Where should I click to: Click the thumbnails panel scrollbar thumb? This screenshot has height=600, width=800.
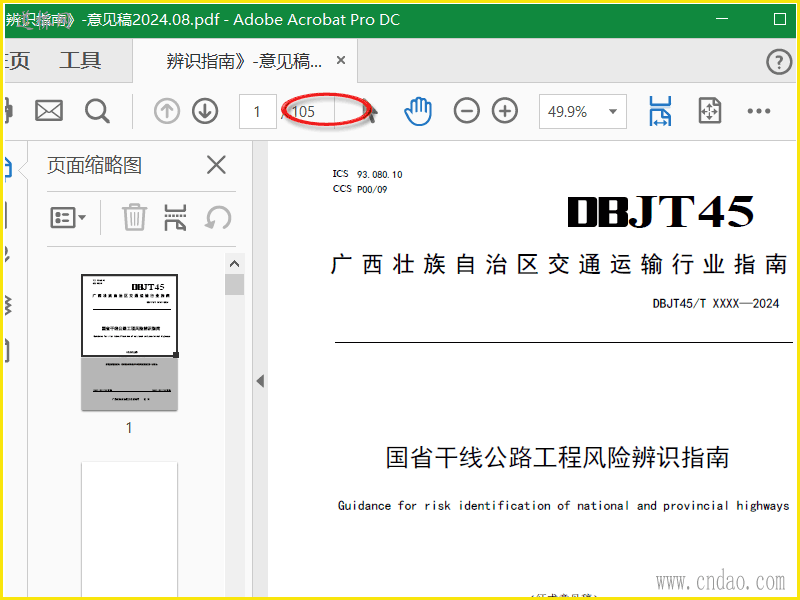[234, 285]
